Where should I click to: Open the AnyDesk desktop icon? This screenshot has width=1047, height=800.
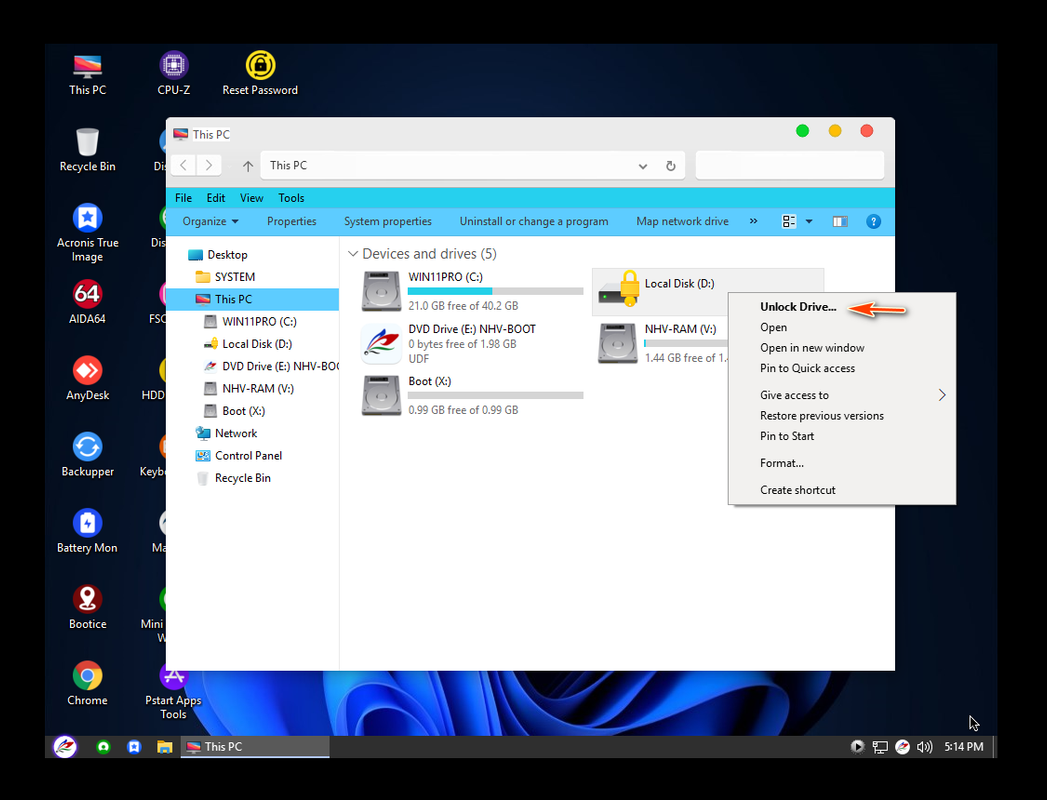coord(87,379)
